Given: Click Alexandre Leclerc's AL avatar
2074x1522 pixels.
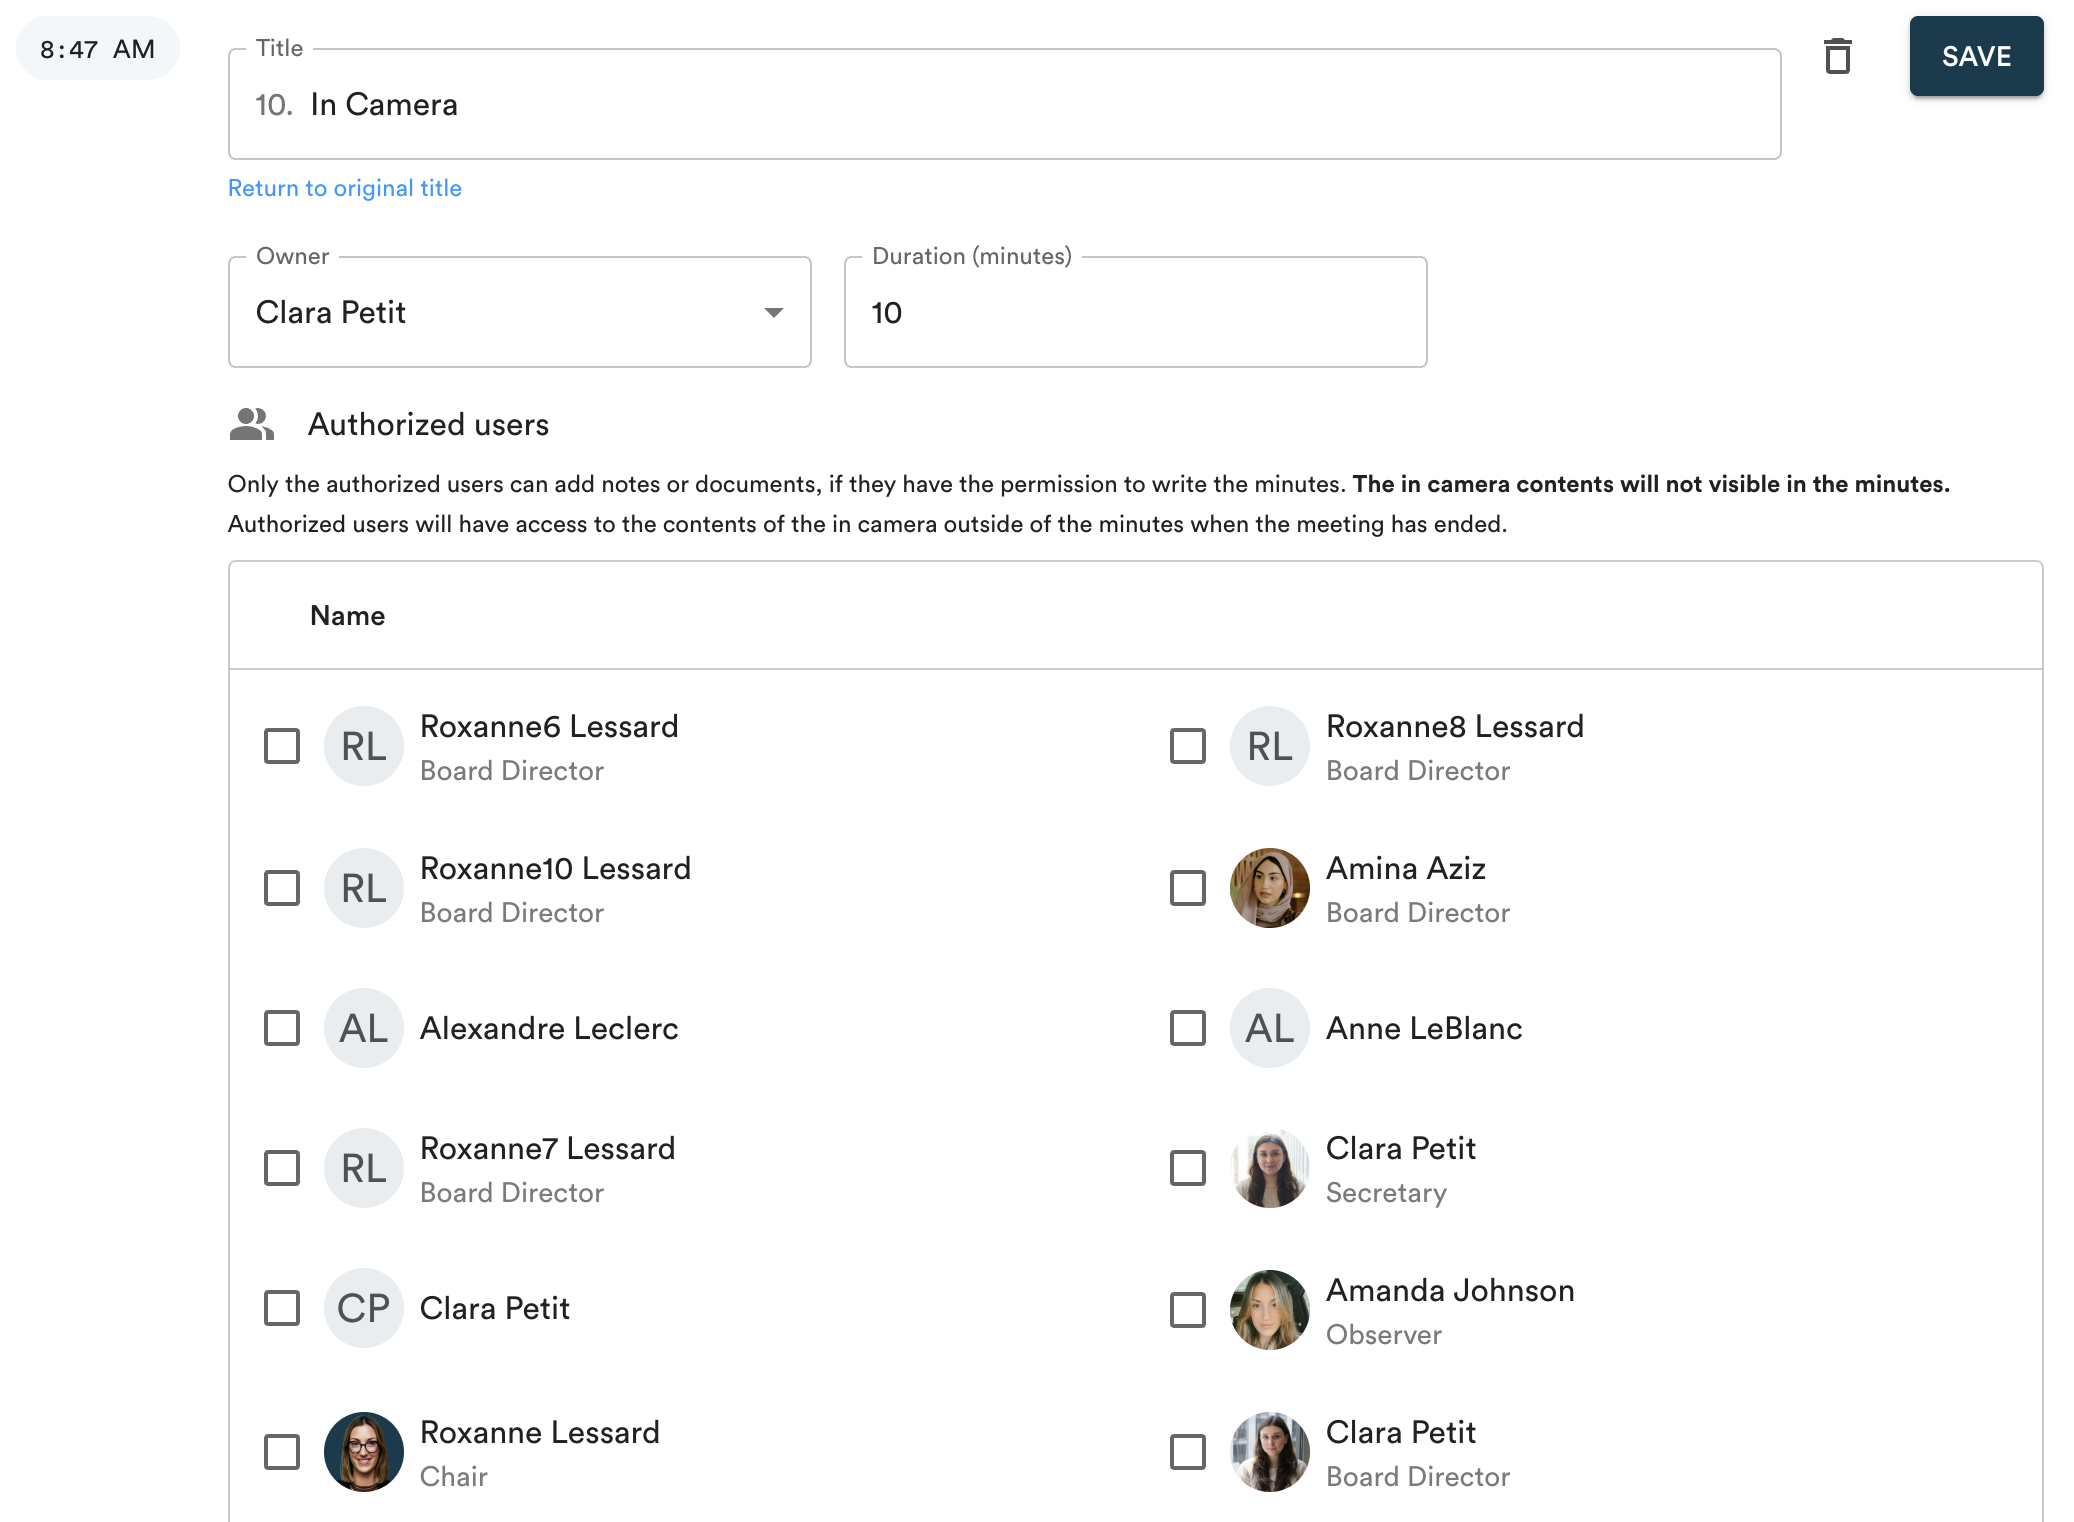Looking at the screenshot, I should (363, 1028).
